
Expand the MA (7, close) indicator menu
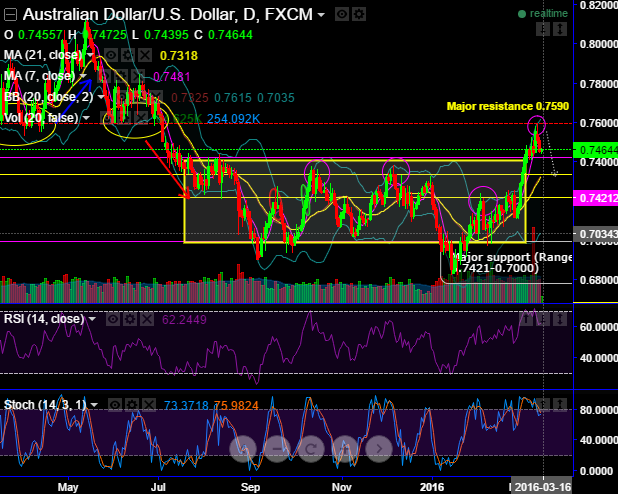(x=83, y=75)
